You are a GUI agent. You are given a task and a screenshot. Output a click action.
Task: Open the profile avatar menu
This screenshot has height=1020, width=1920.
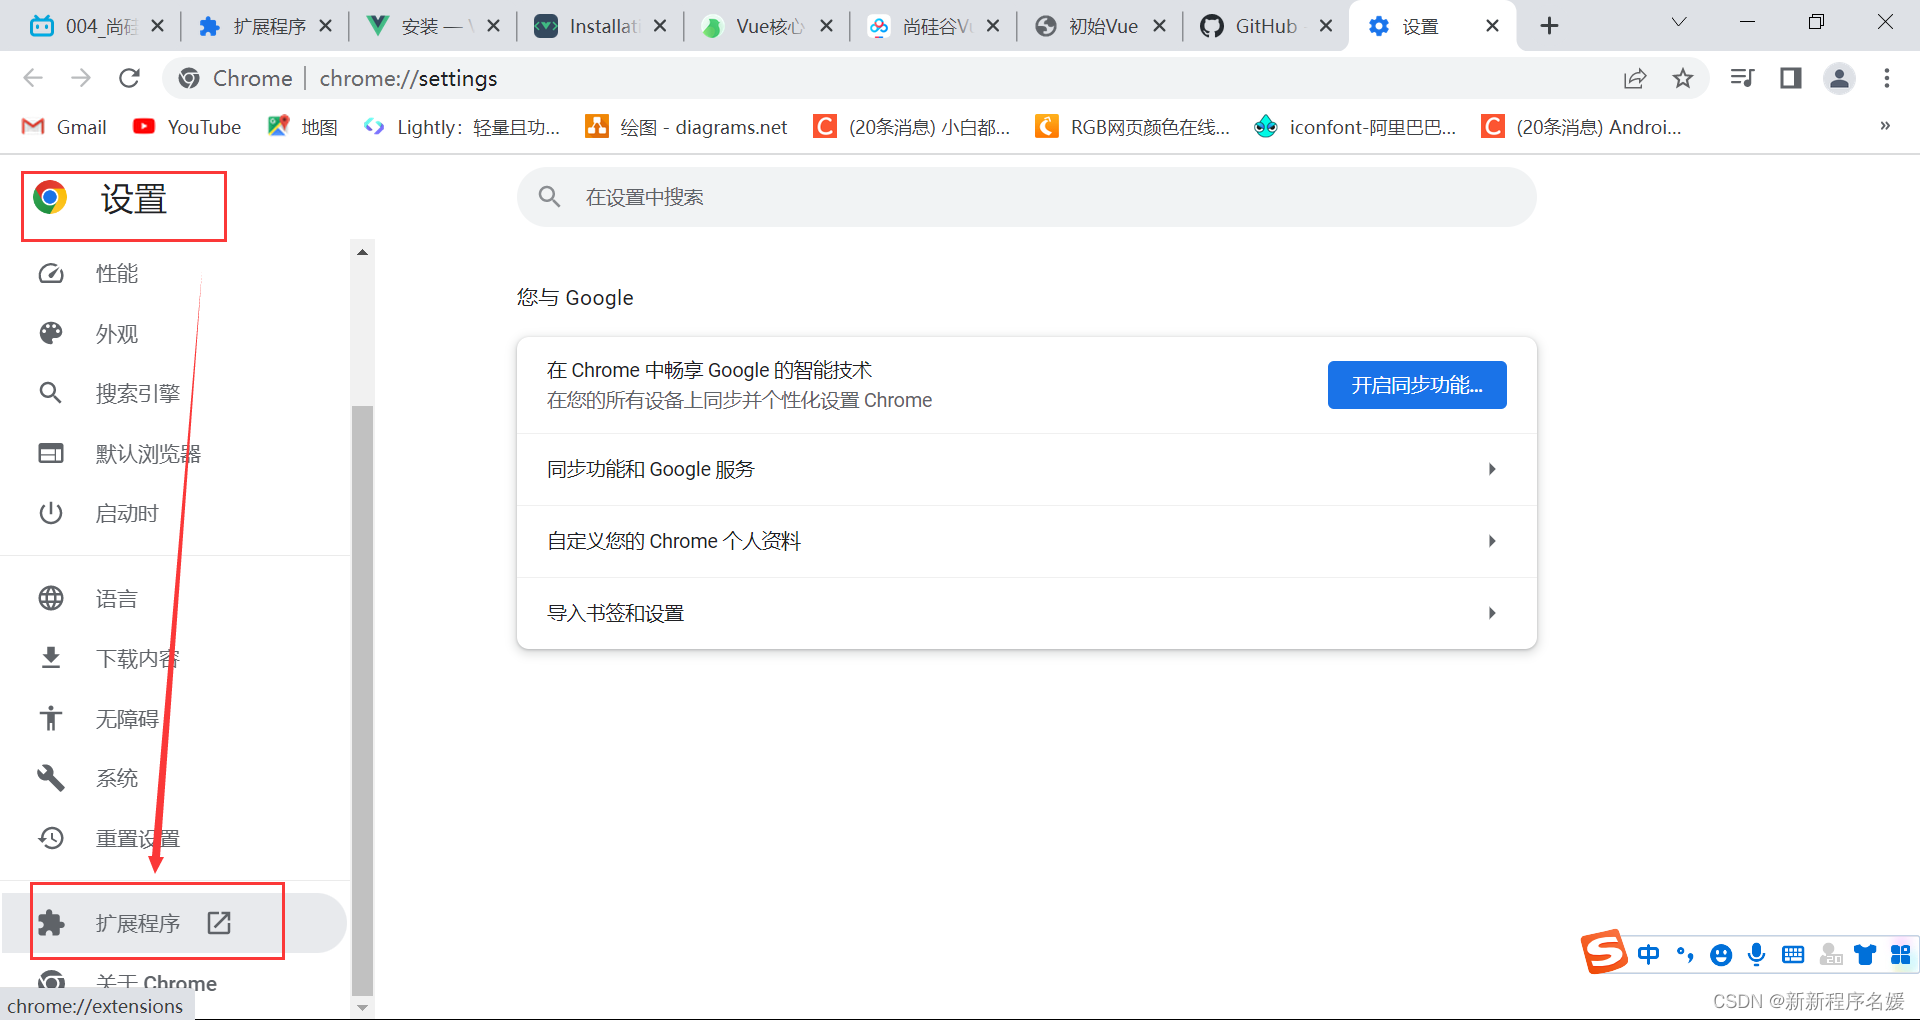[1839, 78]
